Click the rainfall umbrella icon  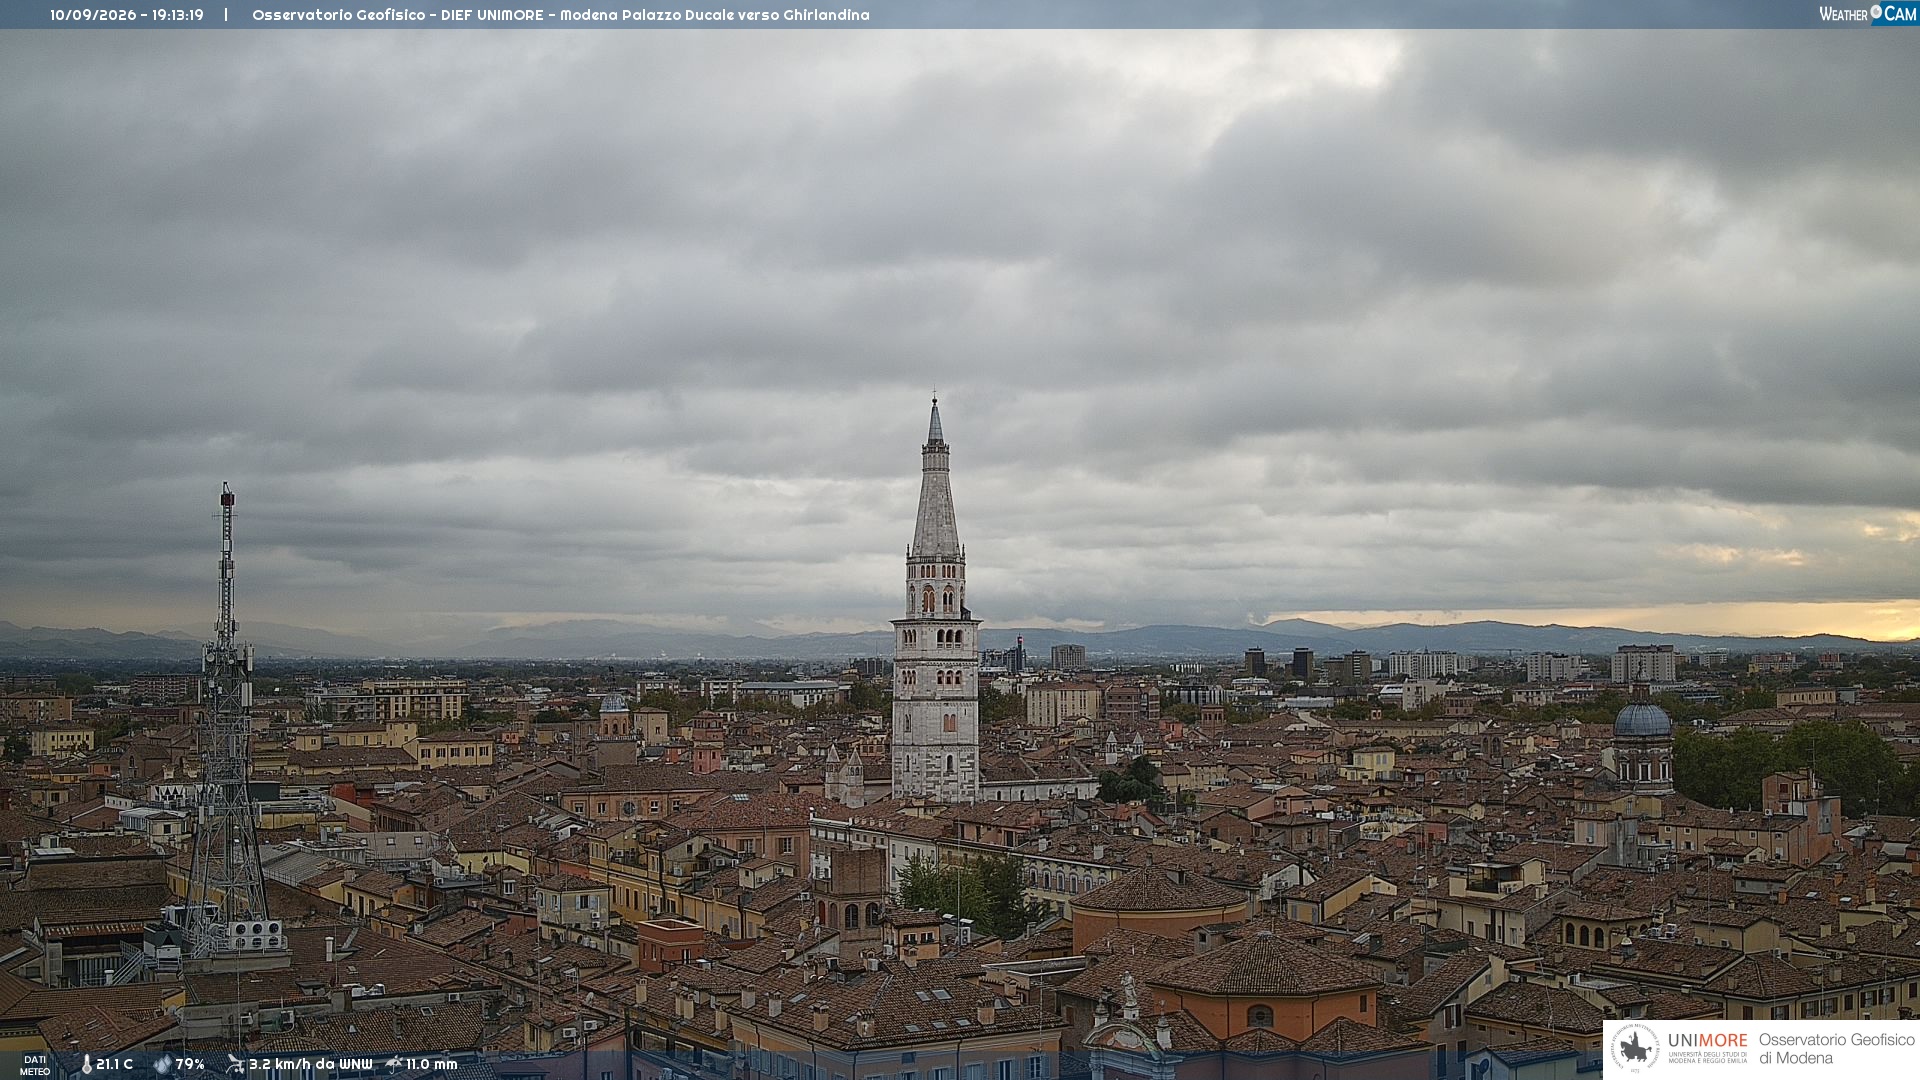click(394, 1064)
